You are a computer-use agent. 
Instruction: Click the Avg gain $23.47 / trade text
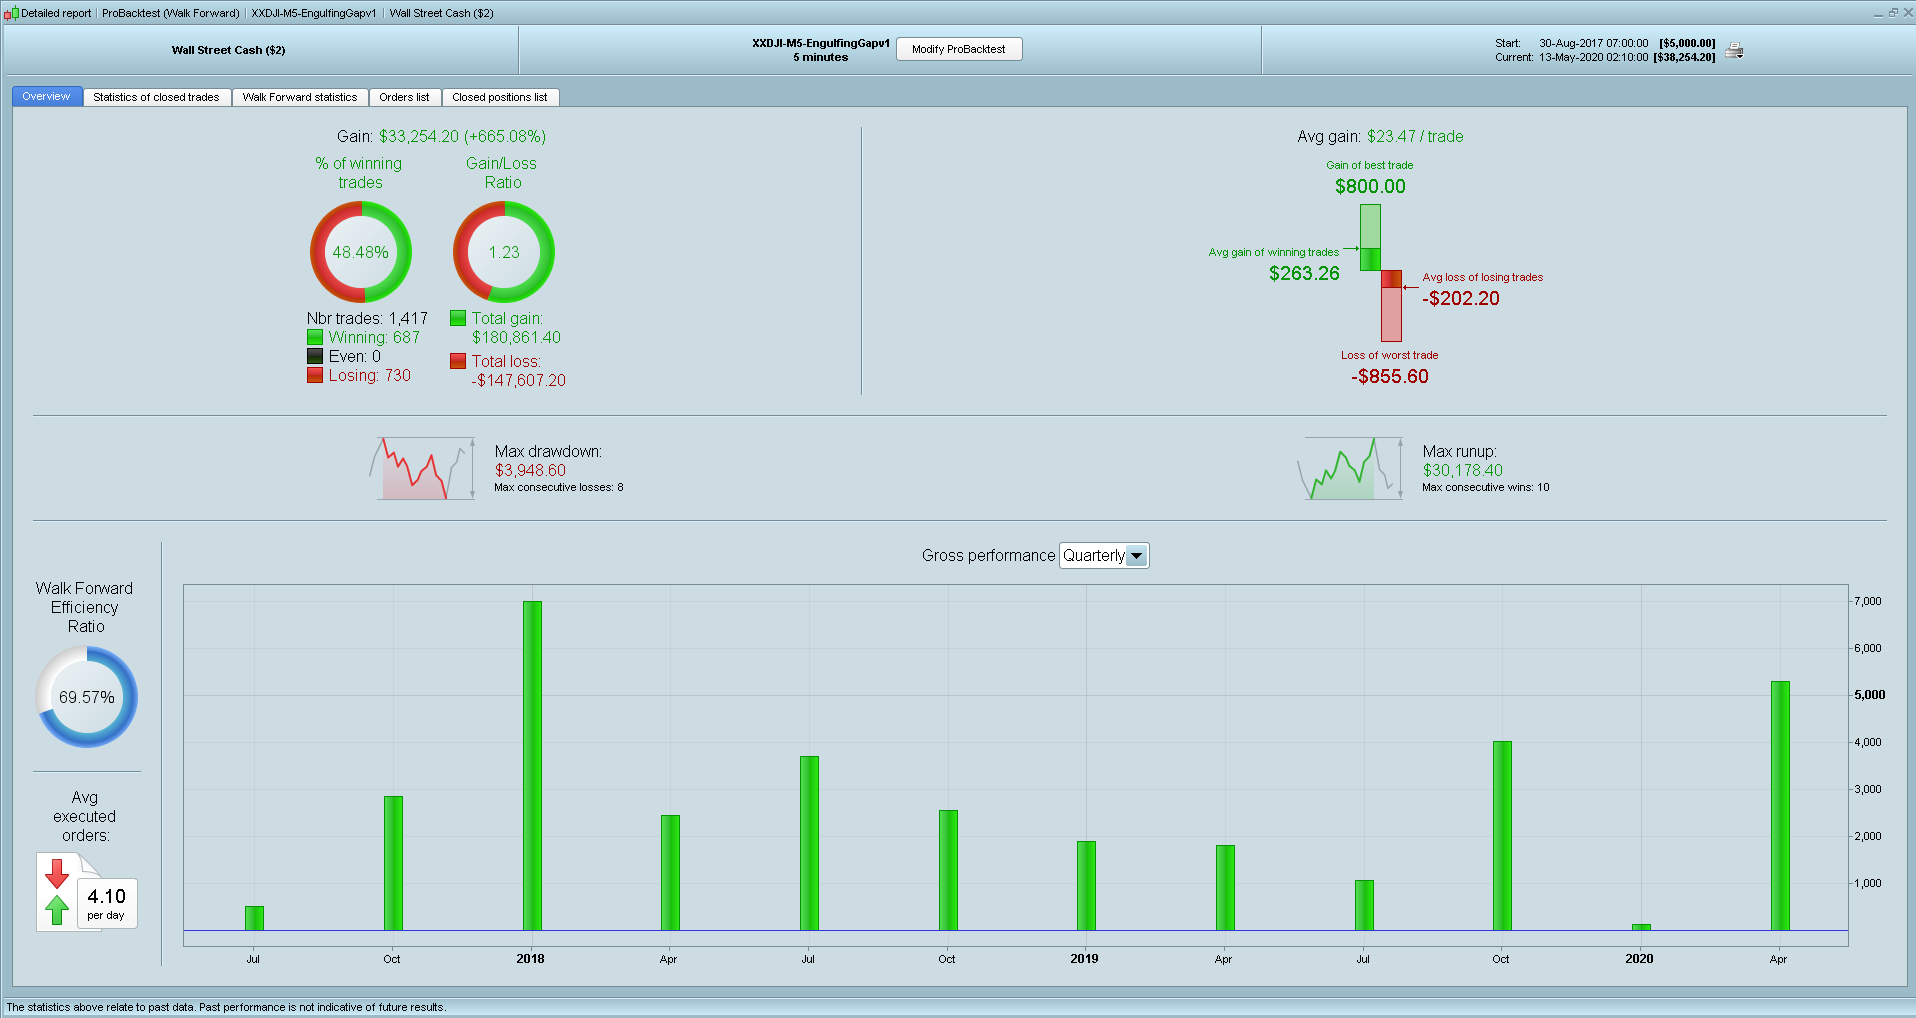(1380, 137)
